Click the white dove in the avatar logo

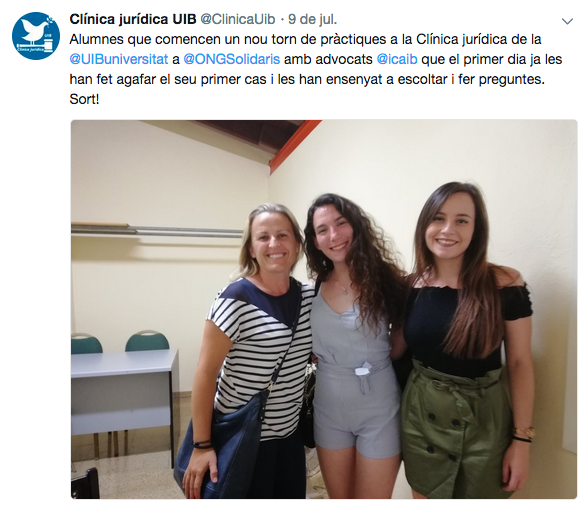click(34, 30)
